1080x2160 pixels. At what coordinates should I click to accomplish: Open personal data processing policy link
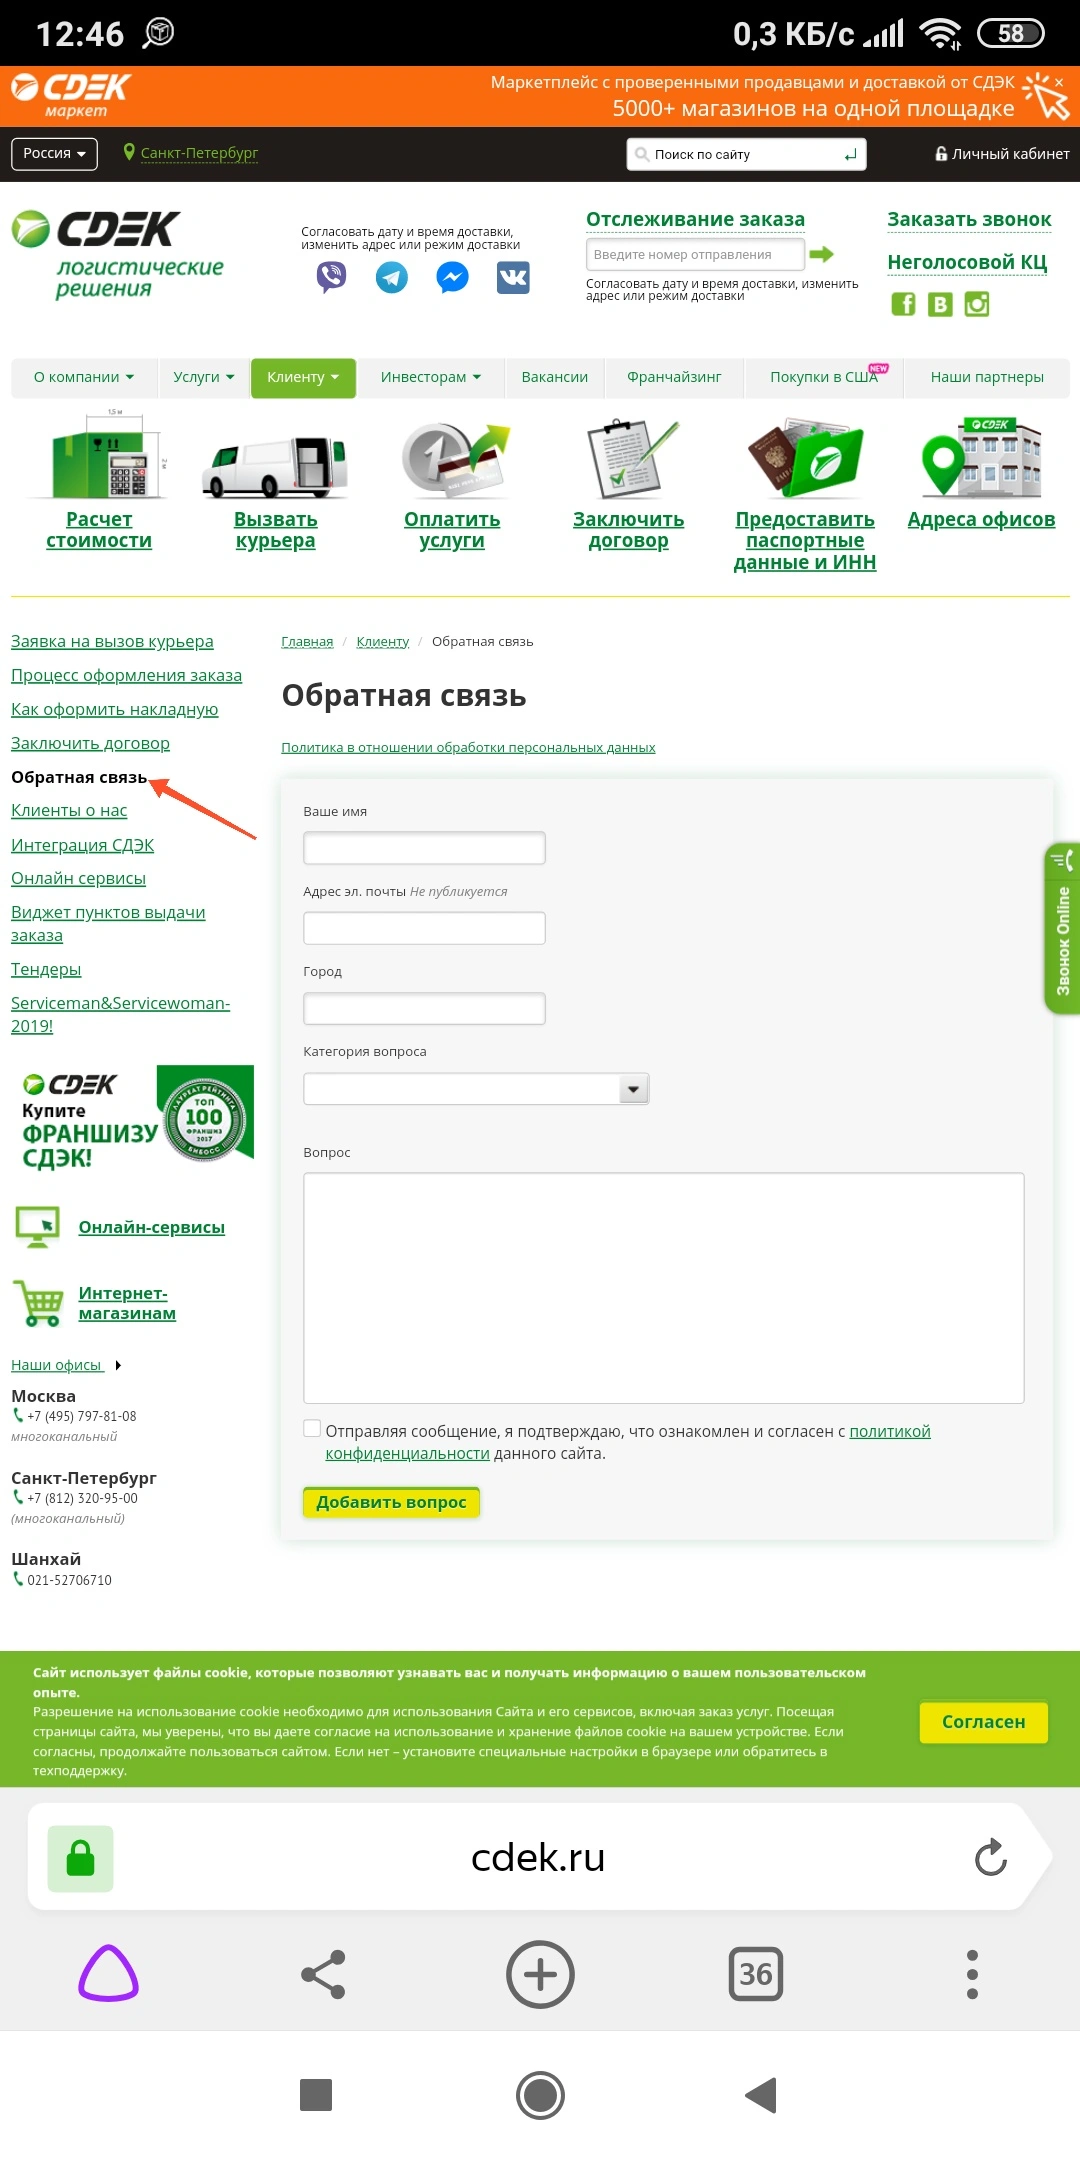pos(468,747)
